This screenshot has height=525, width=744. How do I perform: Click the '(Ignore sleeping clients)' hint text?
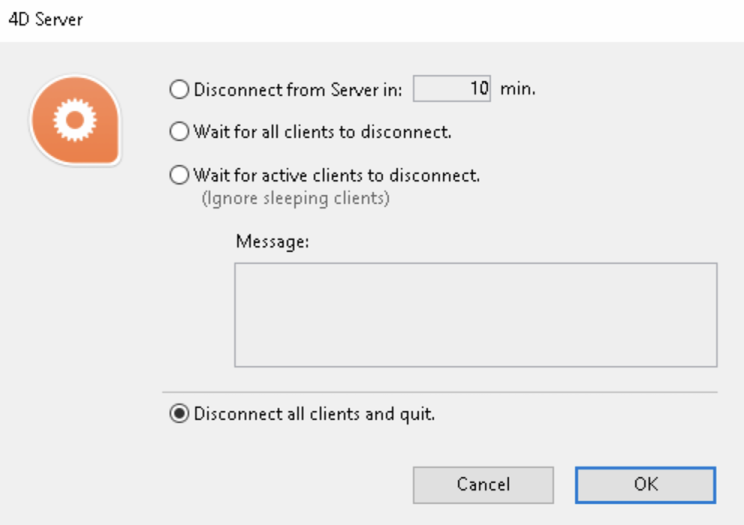tap(295, 197)
